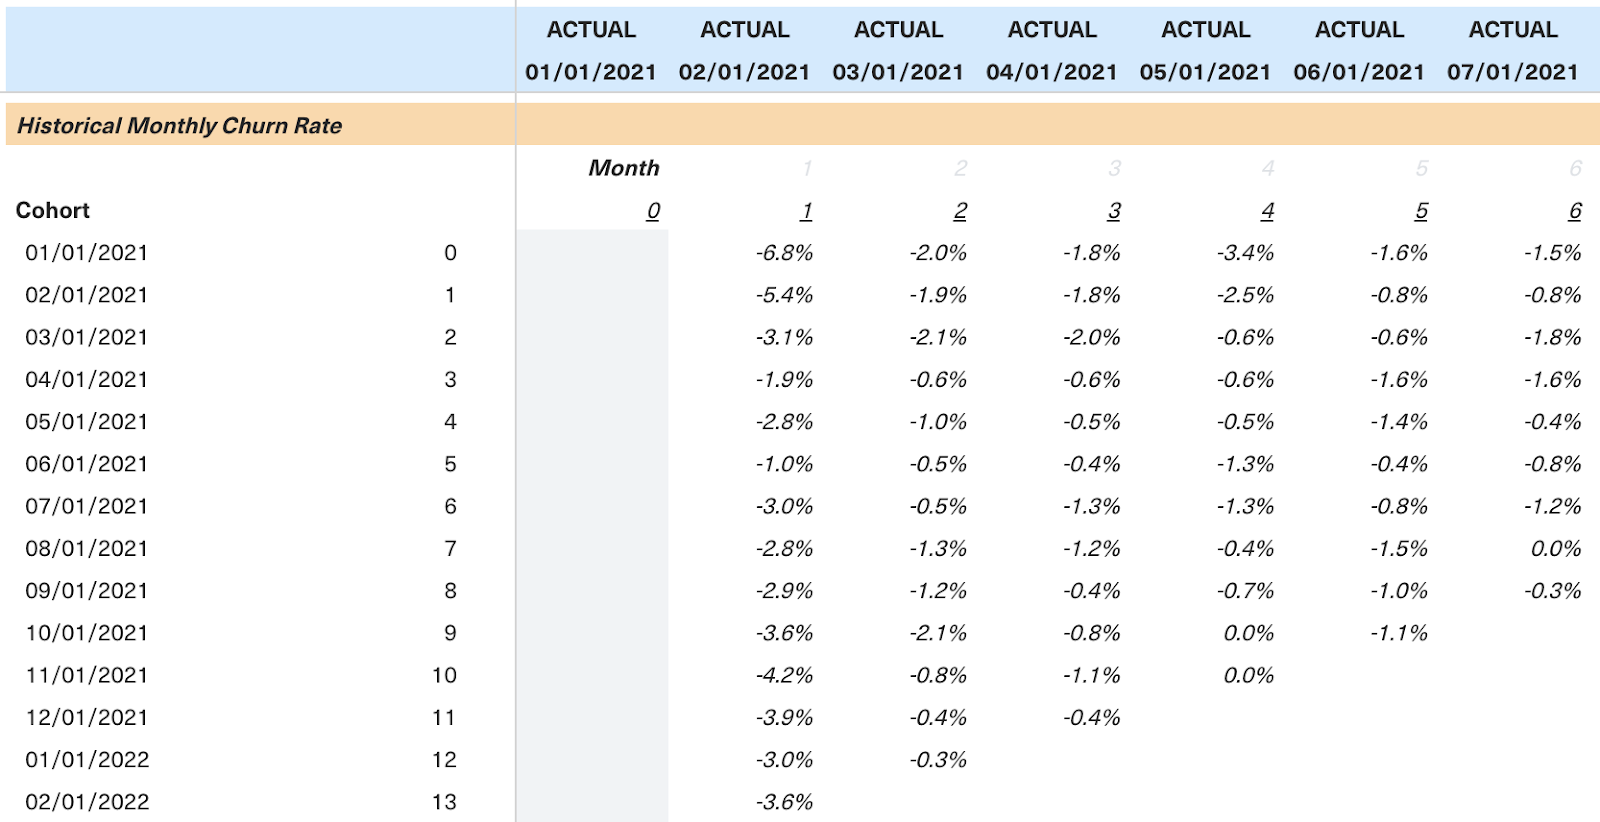Image resolution: width=1600 pixels, height=822 pixels.
Task: Click underlined month number 3 header
Action: click(1114, 211)
